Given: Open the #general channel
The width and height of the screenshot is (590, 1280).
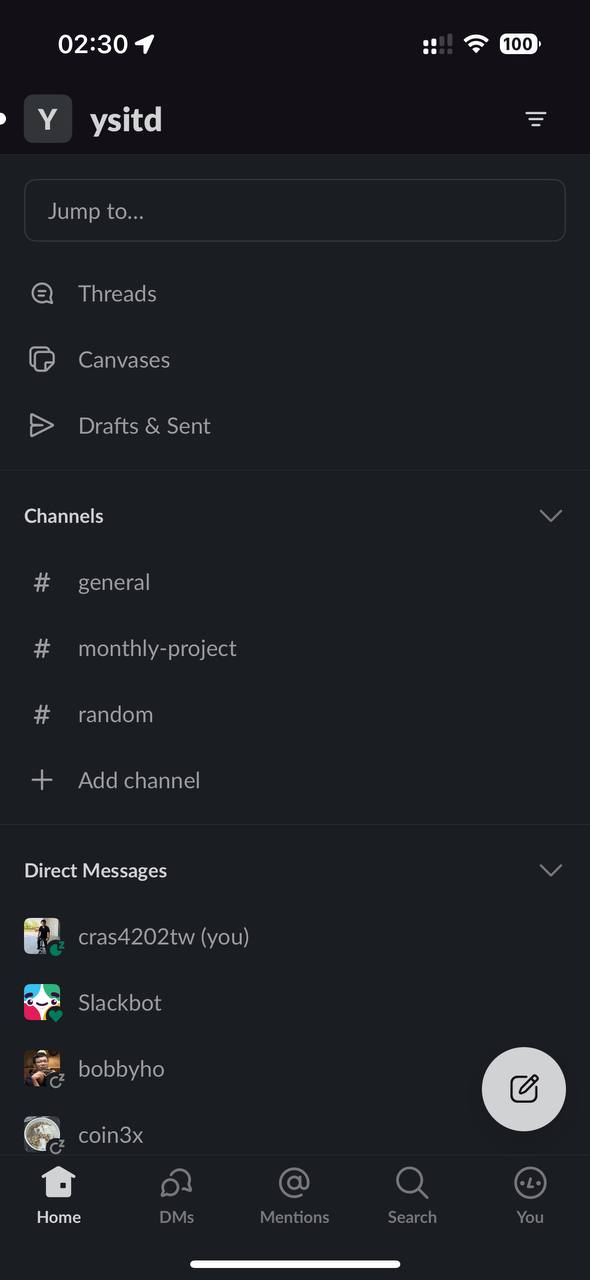Looking at the screenshot, I should [x=295, y=582].
